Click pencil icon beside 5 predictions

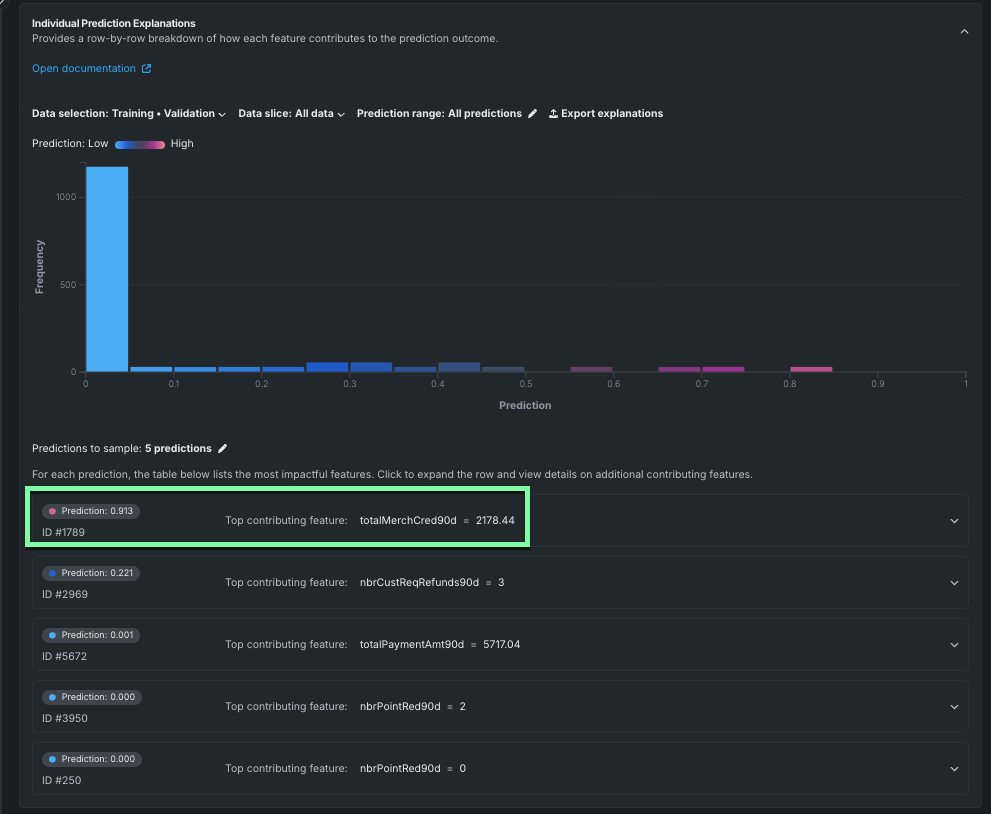tap(223, 449)
